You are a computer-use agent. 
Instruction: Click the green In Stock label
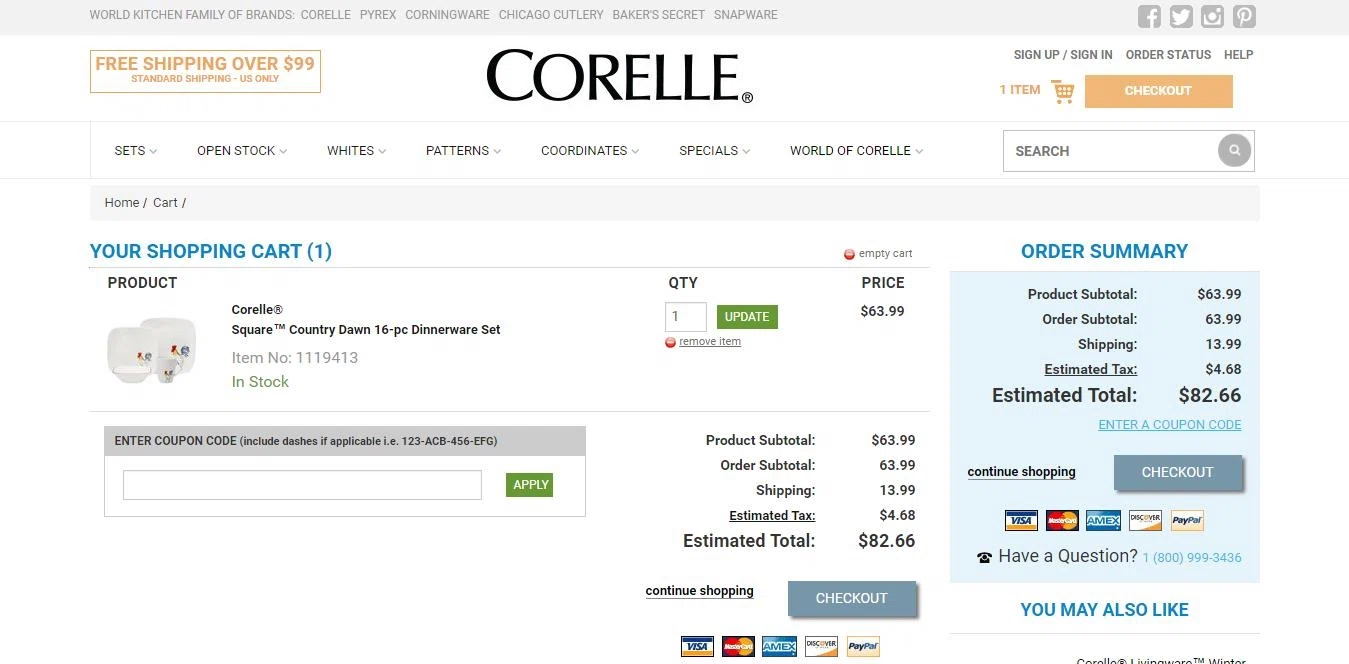[260, 382]
